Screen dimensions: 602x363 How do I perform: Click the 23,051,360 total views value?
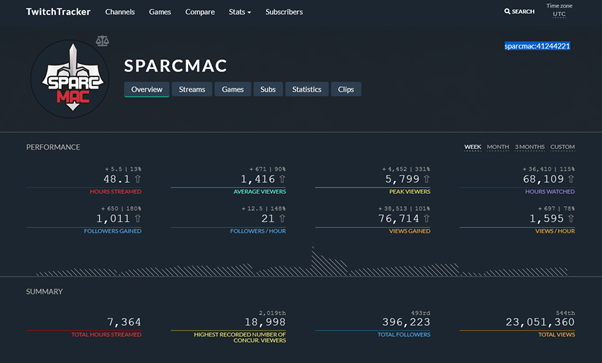pos(540,322)
